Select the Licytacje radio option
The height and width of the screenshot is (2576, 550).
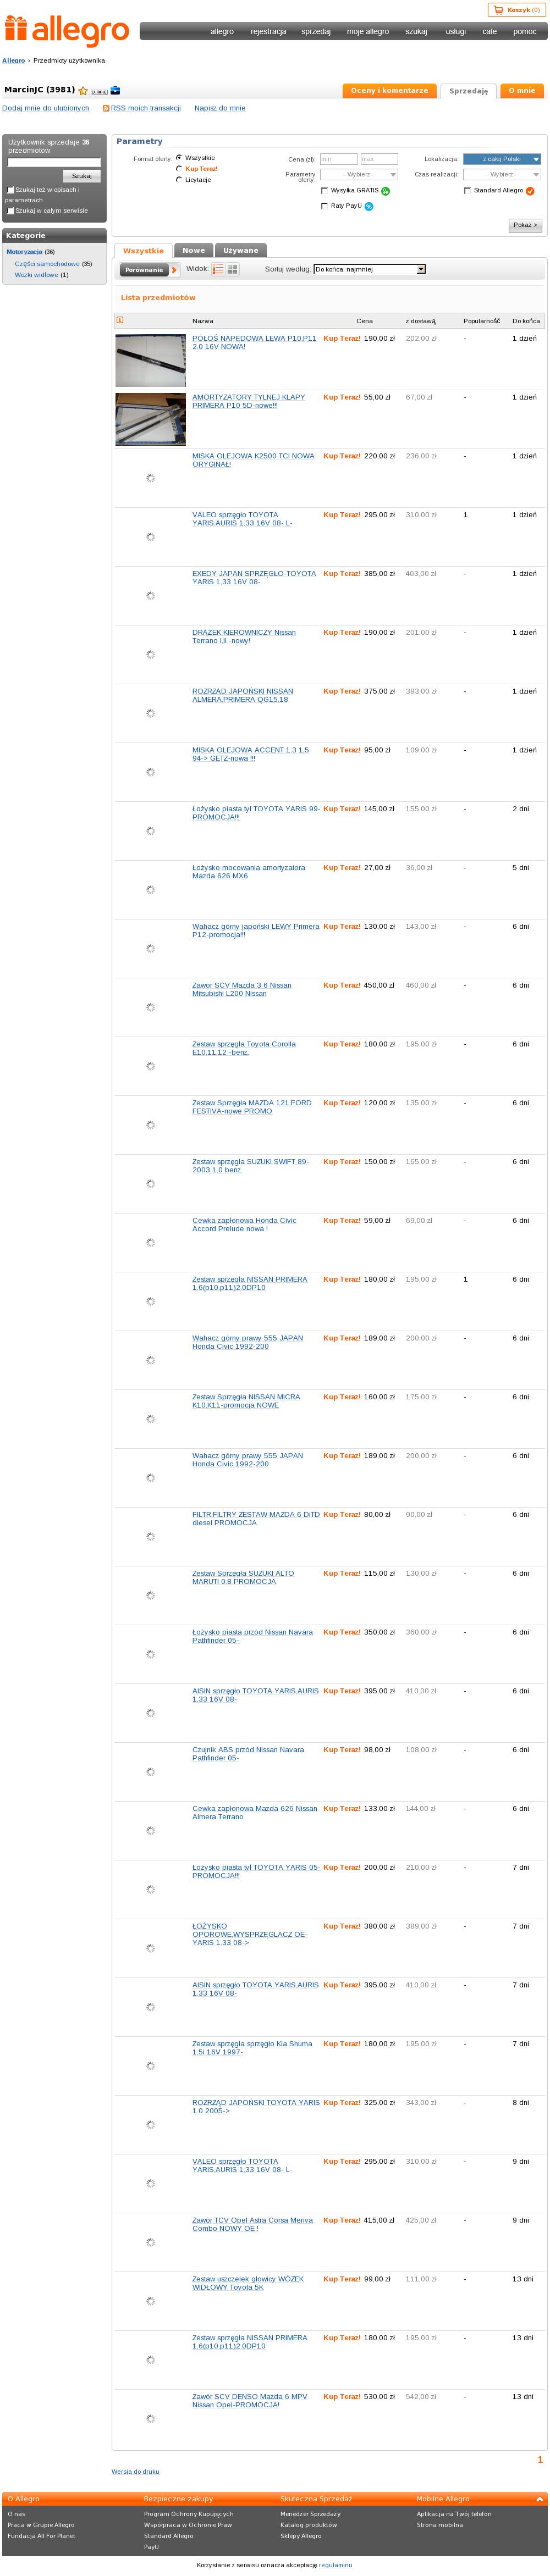179,180
